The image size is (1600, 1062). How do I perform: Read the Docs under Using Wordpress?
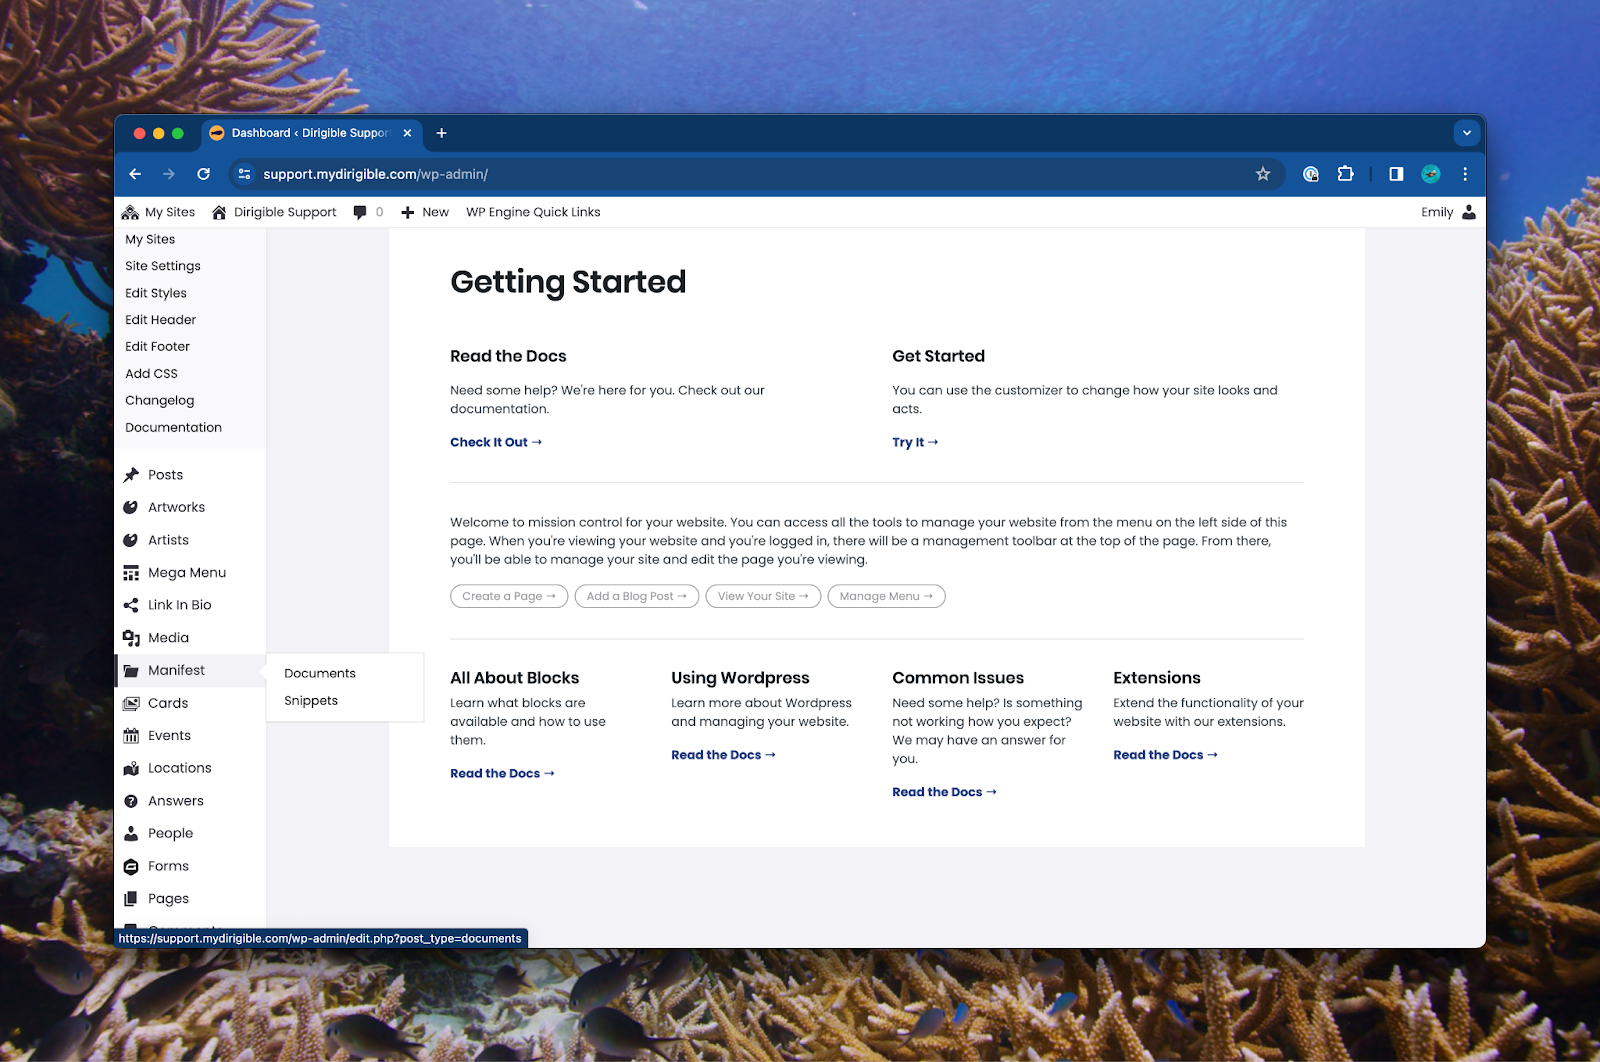pyautogui.click(x=723, y=755)
